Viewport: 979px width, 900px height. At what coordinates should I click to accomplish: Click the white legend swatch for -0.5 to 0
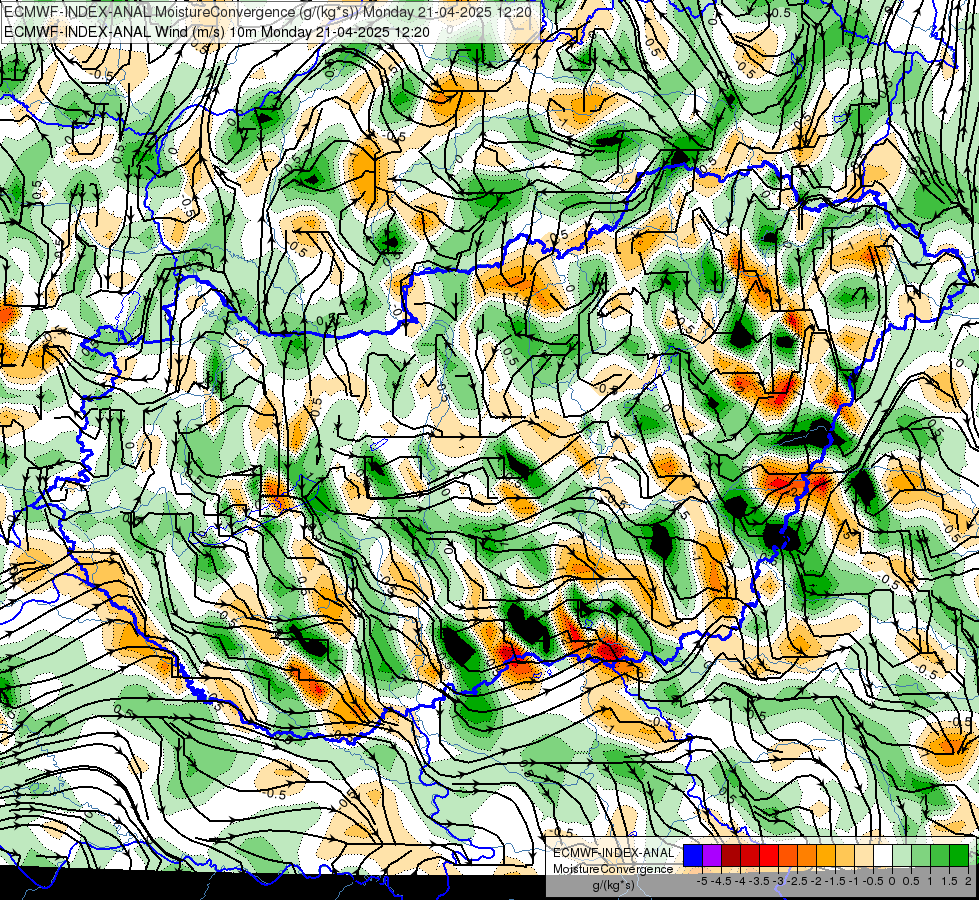click(x=883, y=856)
